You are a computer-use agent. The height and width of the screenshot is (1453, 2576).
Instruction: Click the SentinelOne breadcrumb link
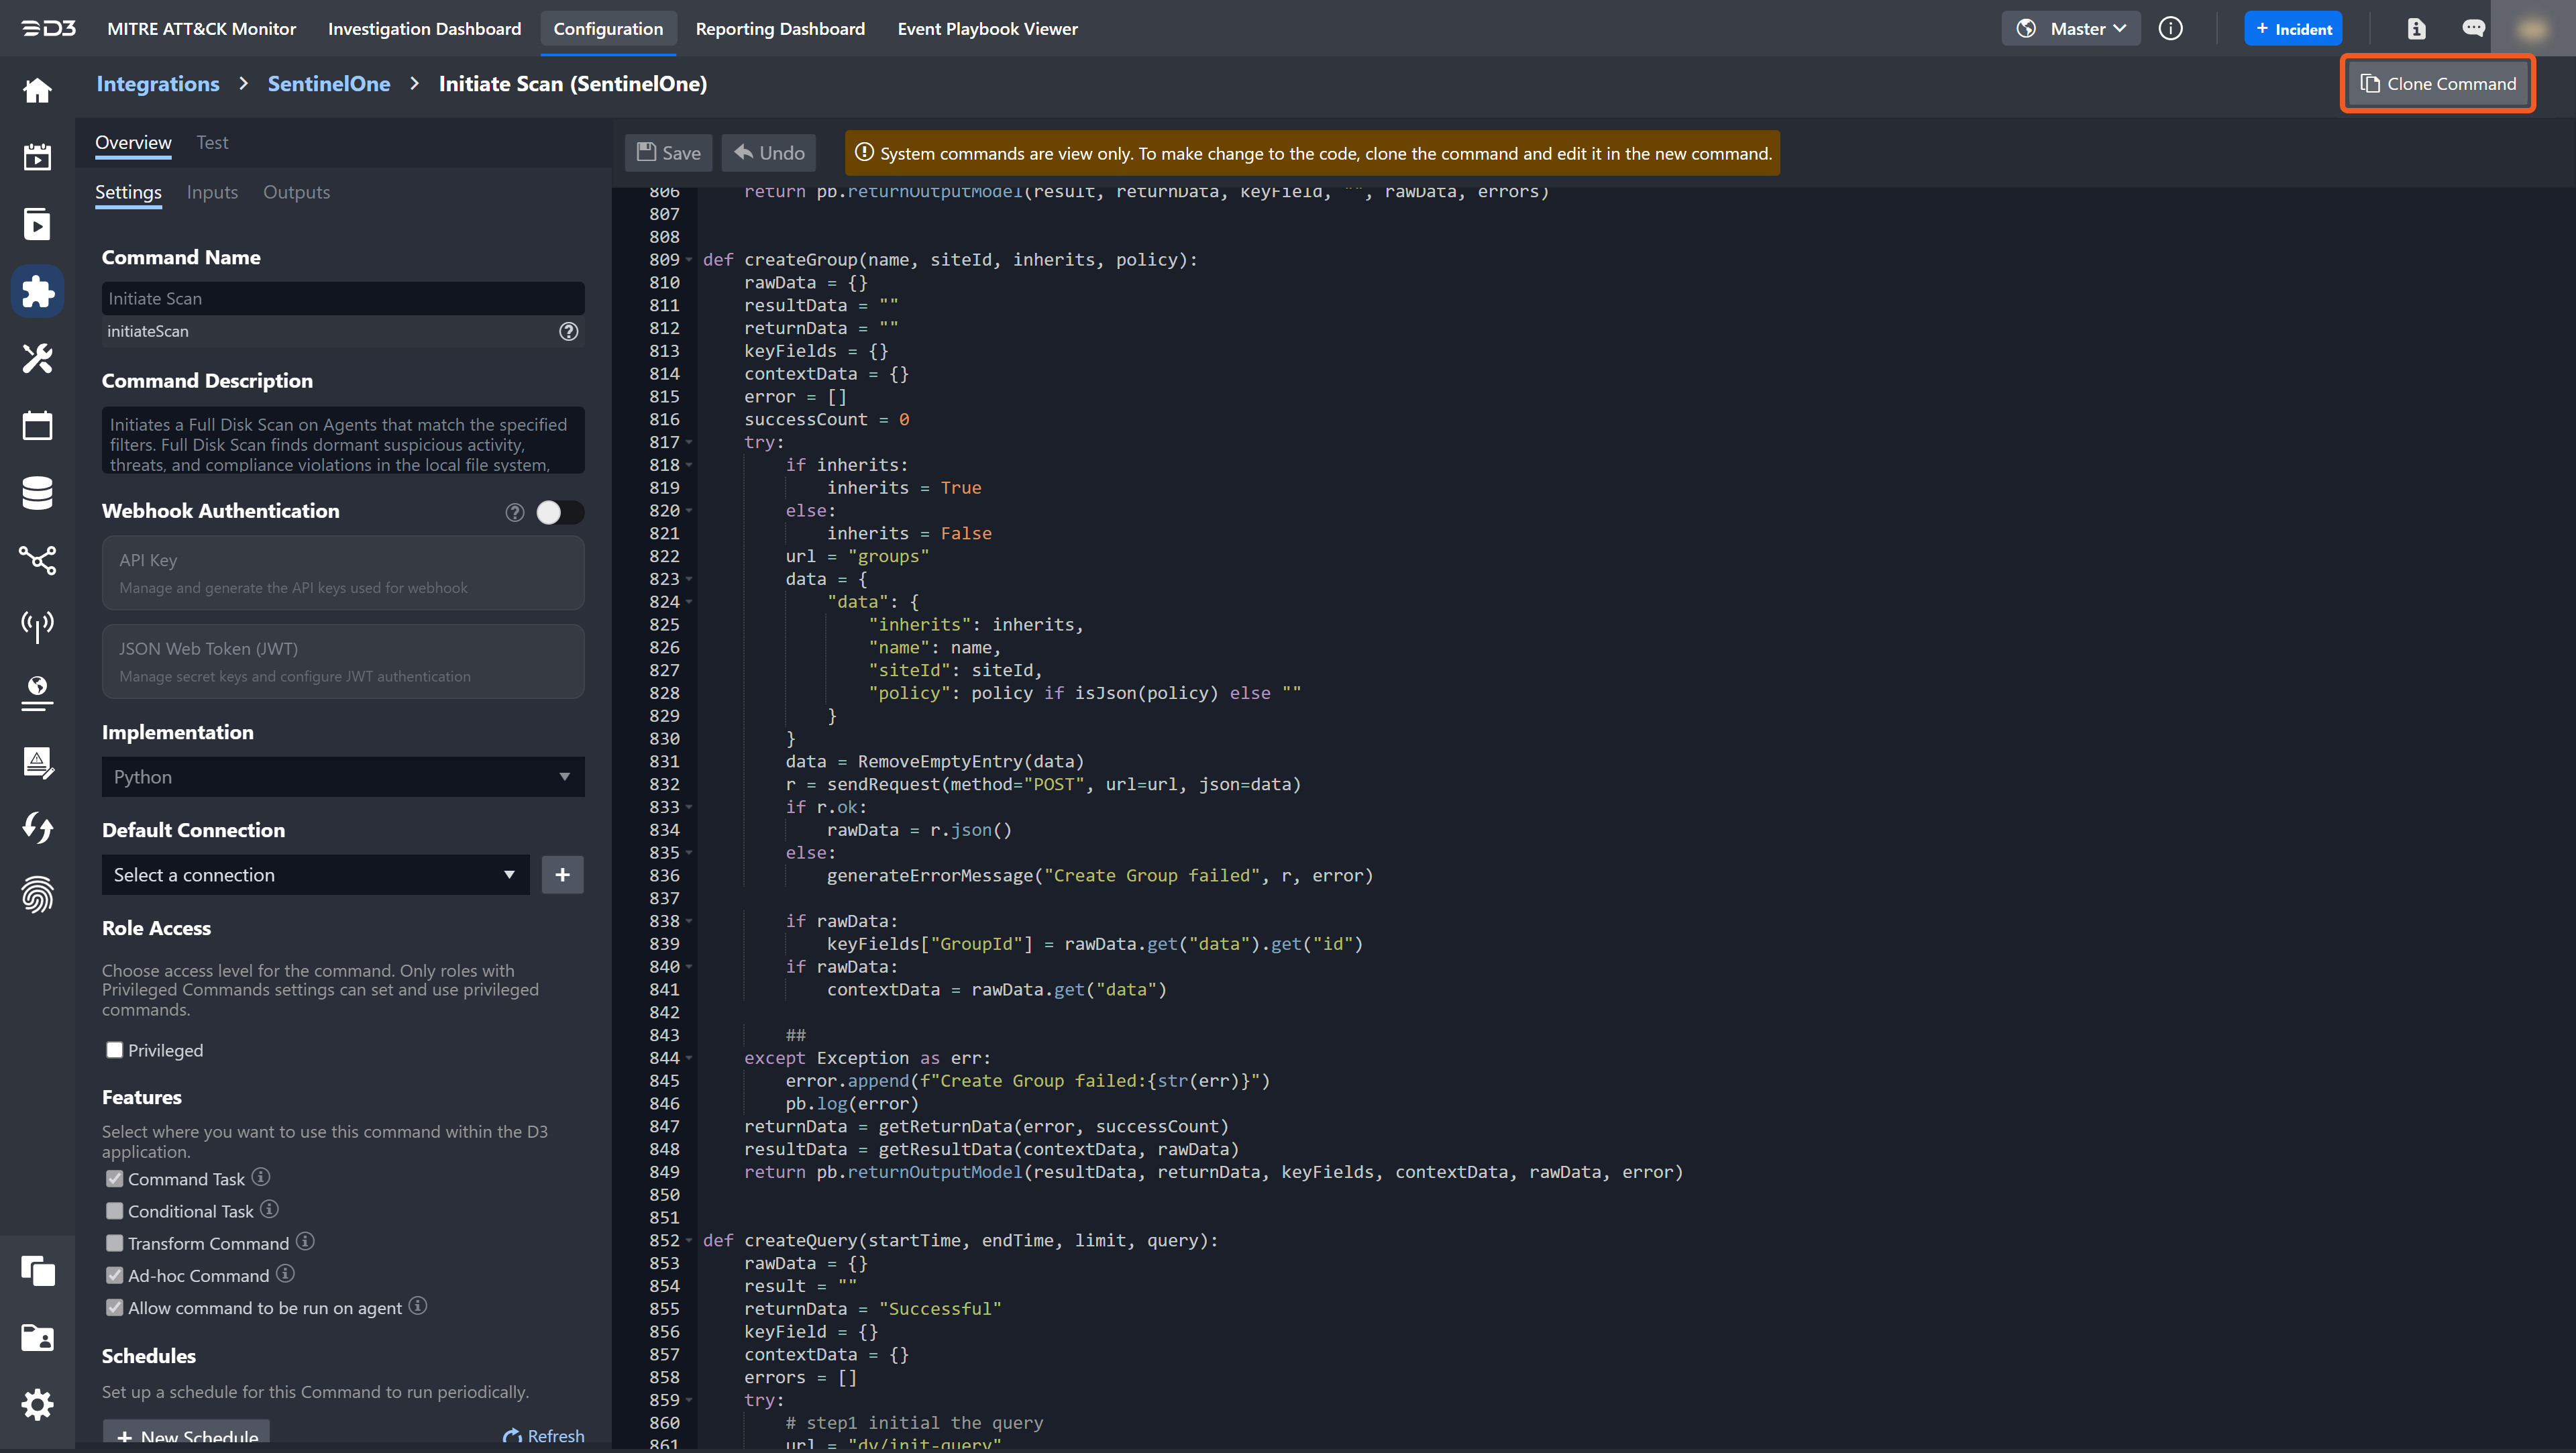click(328, 84)
